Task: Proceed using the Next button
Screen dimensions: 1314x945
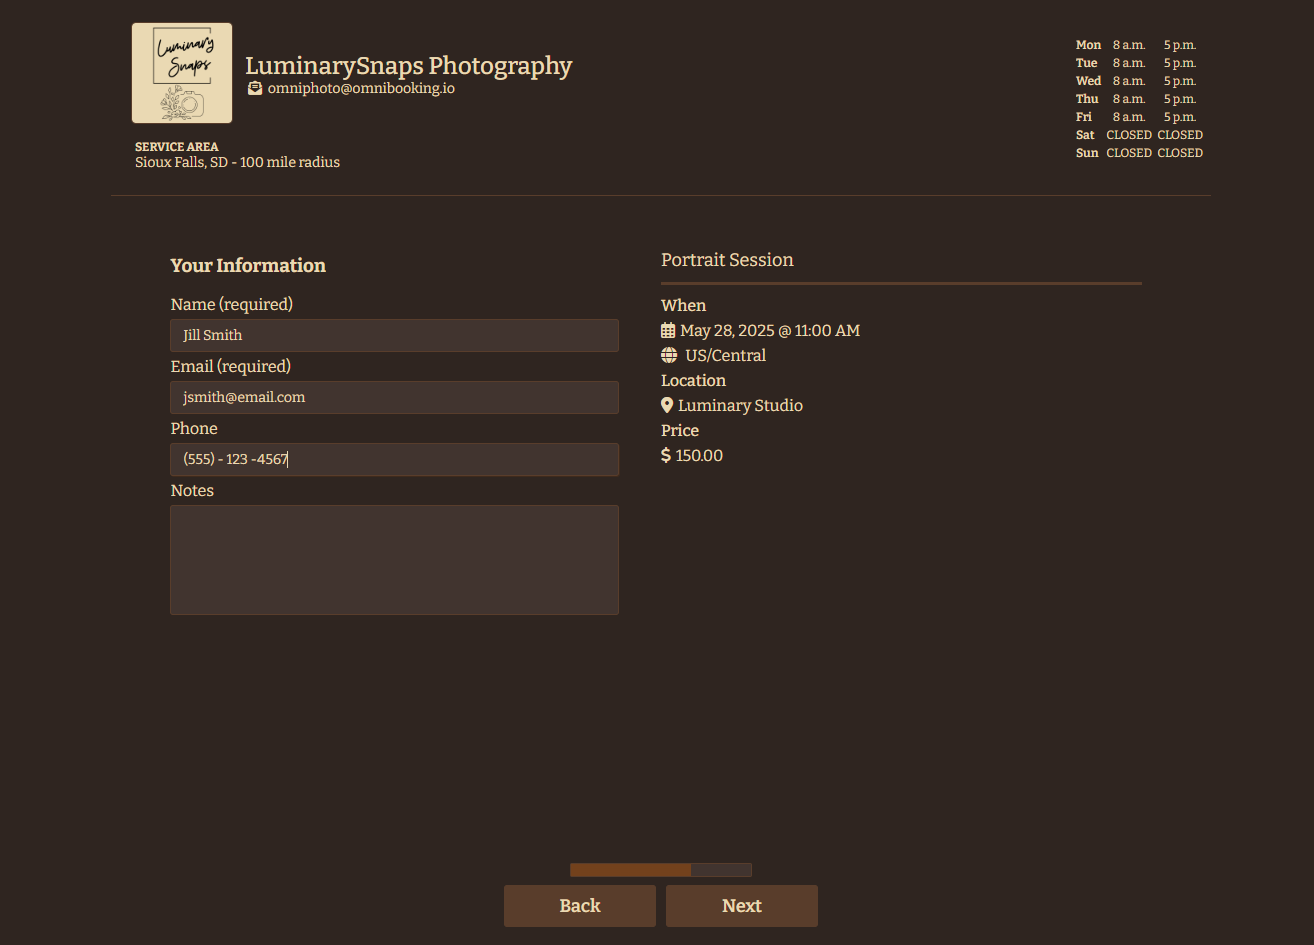Action: (x=742, y=906)
